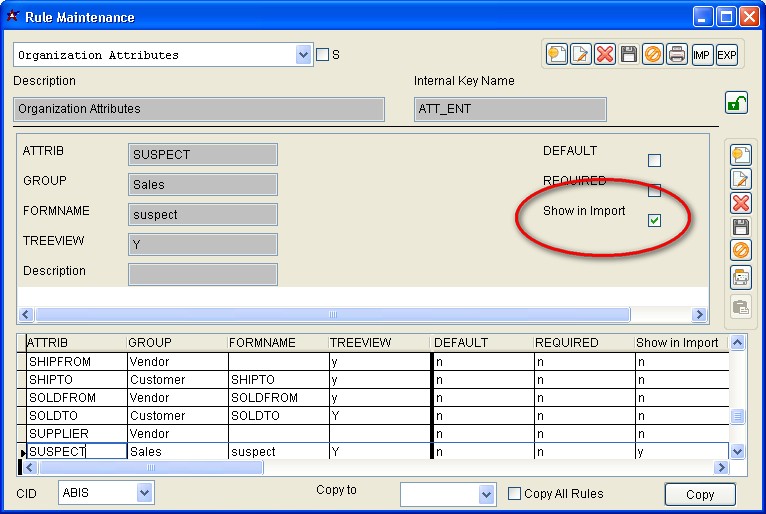Click the Edit pencil icon in right sidebar

coord(741,179)
